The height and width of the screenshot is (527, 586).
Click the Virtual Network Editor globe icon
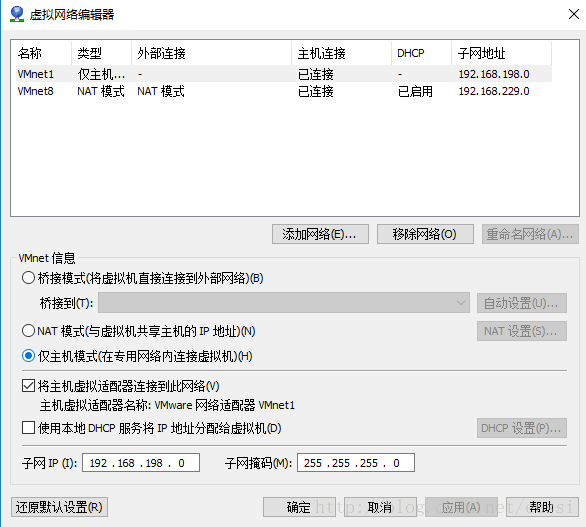[x=17, y=14]
